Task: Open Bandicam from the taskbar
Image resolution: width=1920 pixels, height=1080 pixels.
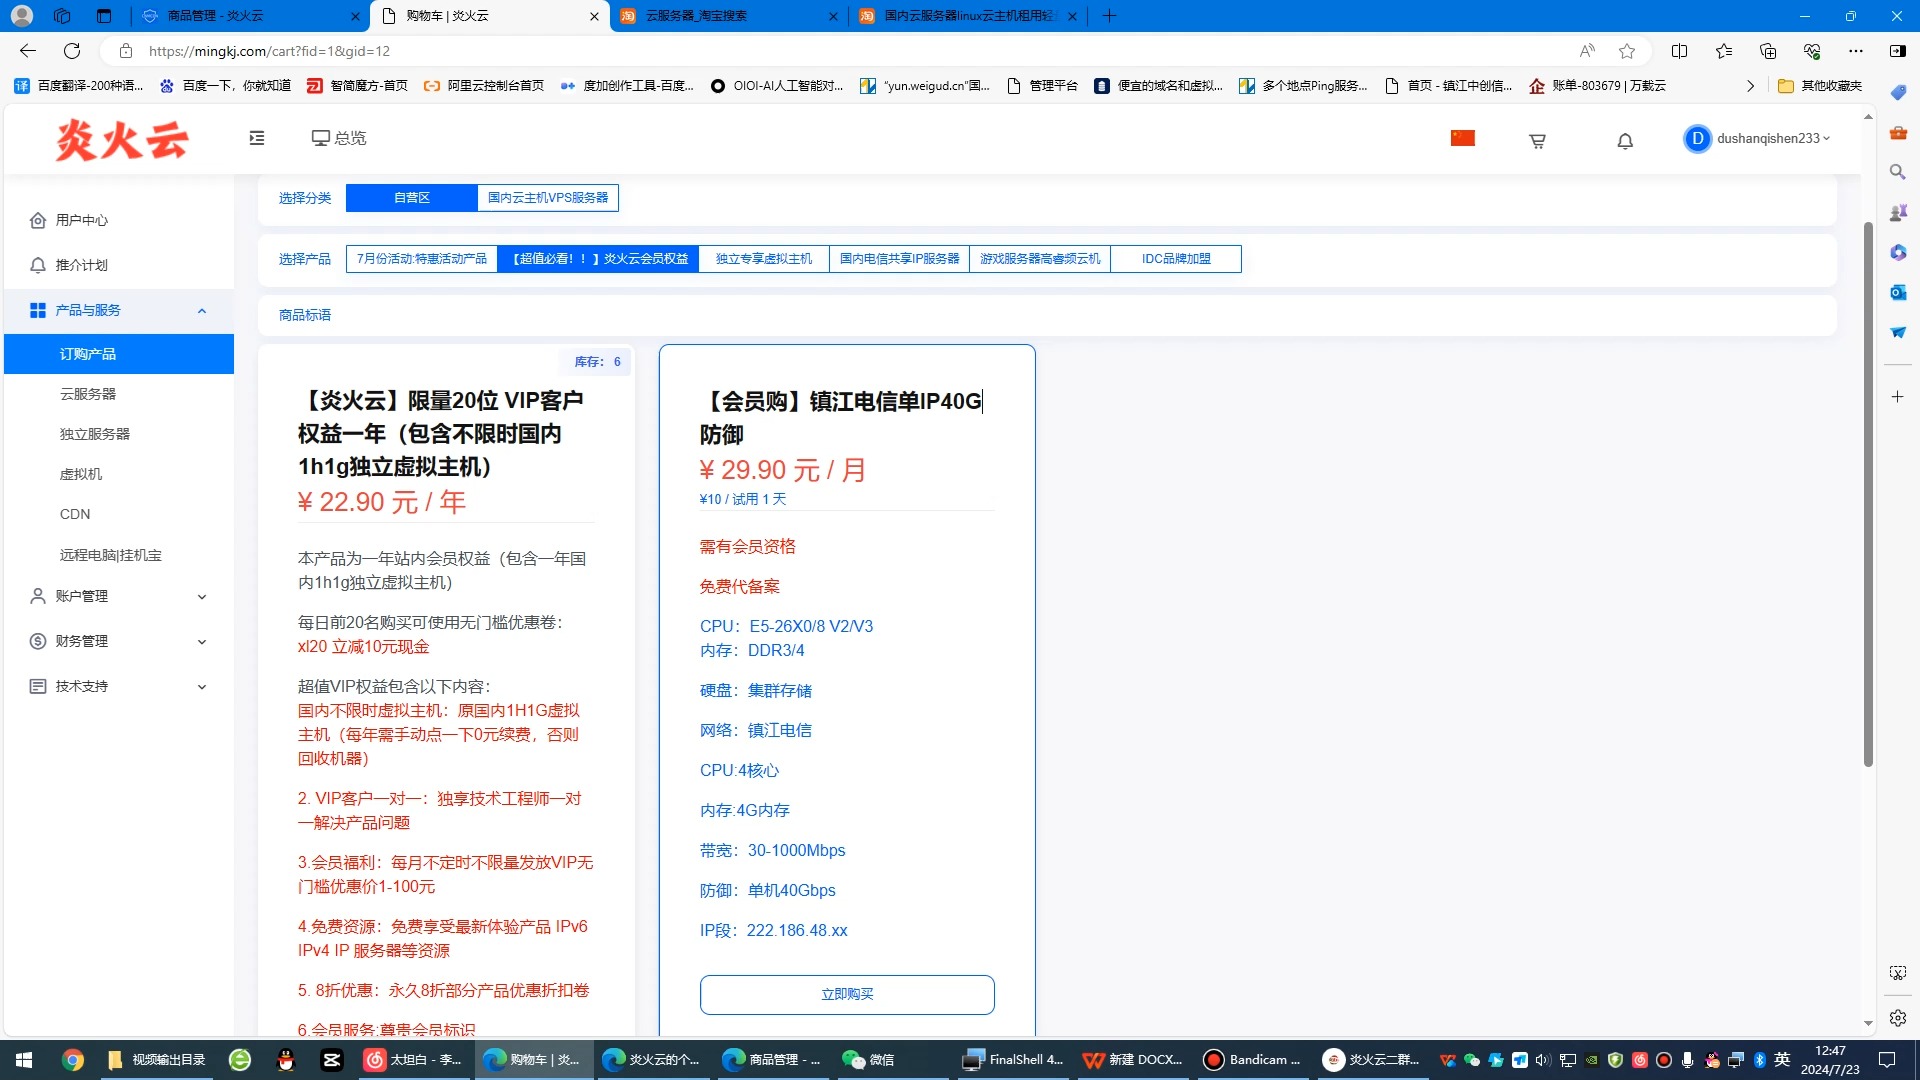Action: tap(1252, 1060)
